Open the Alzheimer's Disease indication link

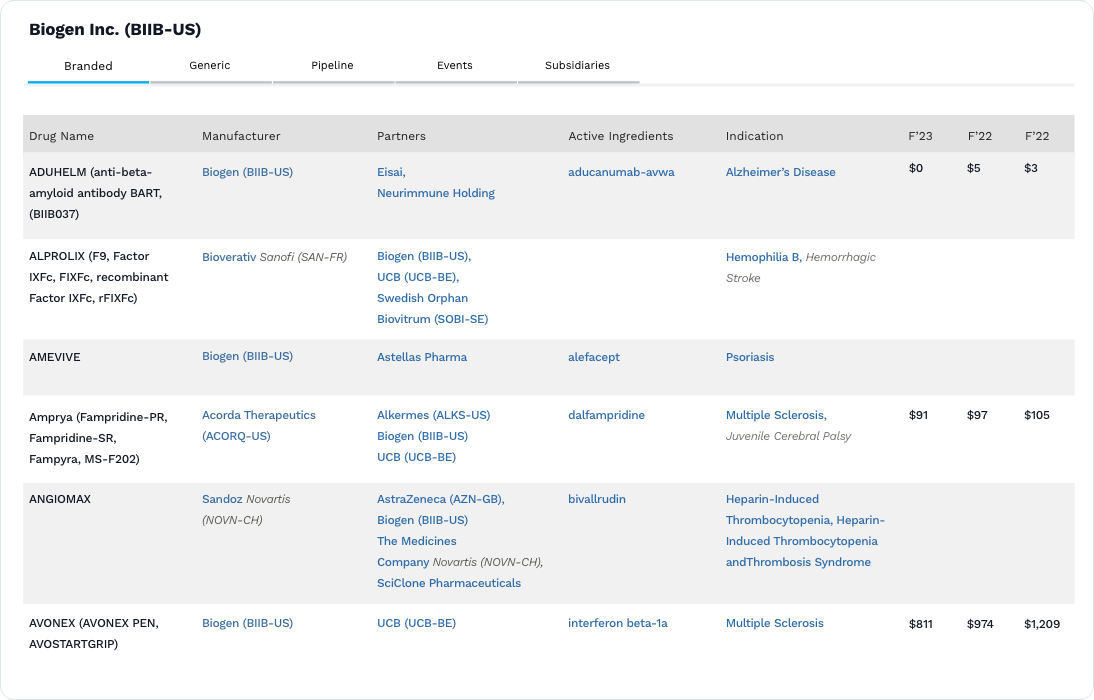tap(780, 172)
